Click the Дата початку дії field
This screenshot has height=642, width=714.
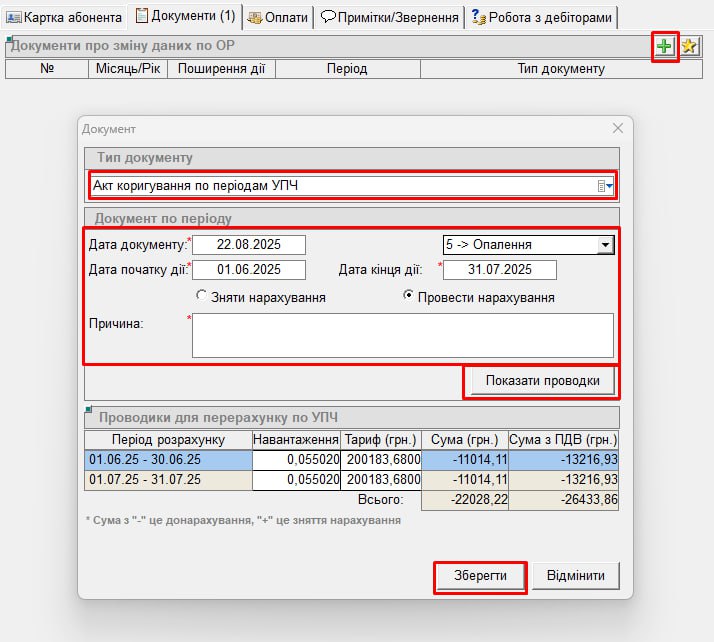click(x=248, y=269)
